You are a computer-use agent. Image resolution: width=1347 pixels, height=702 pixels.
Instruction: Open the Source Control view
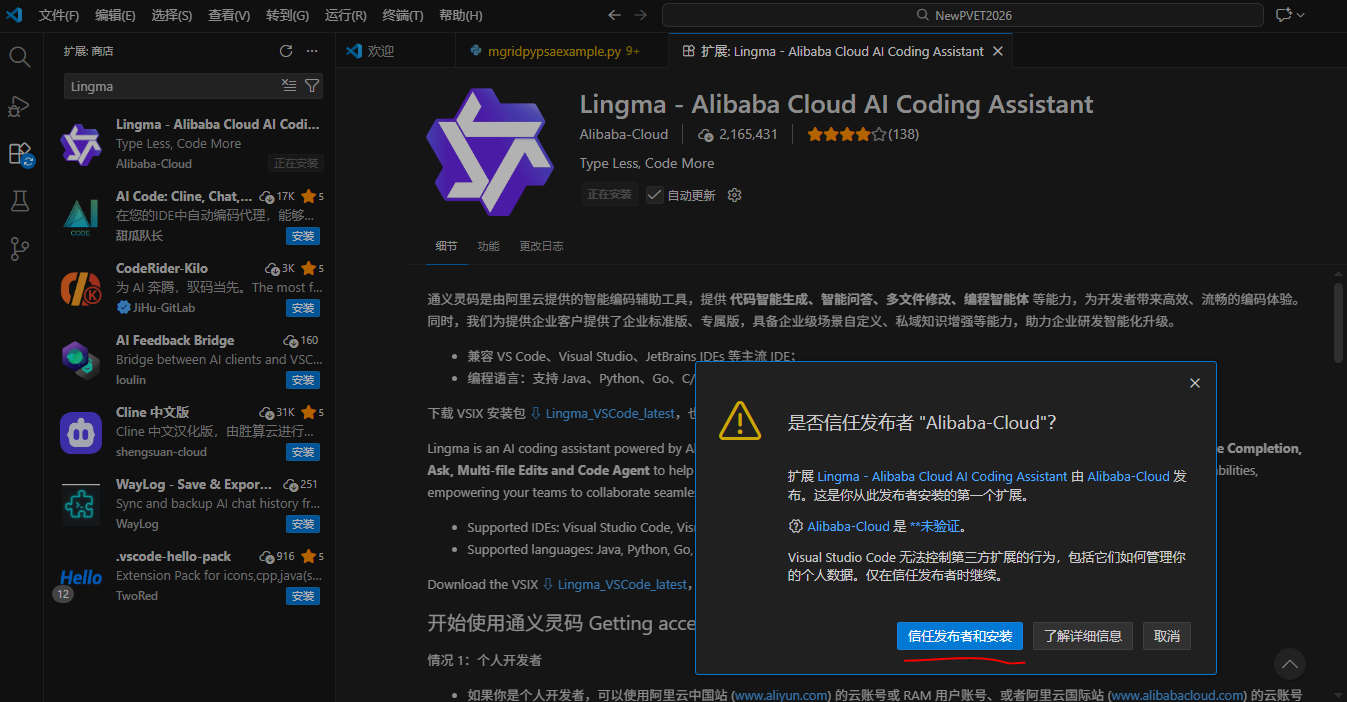tap(20, 249)
